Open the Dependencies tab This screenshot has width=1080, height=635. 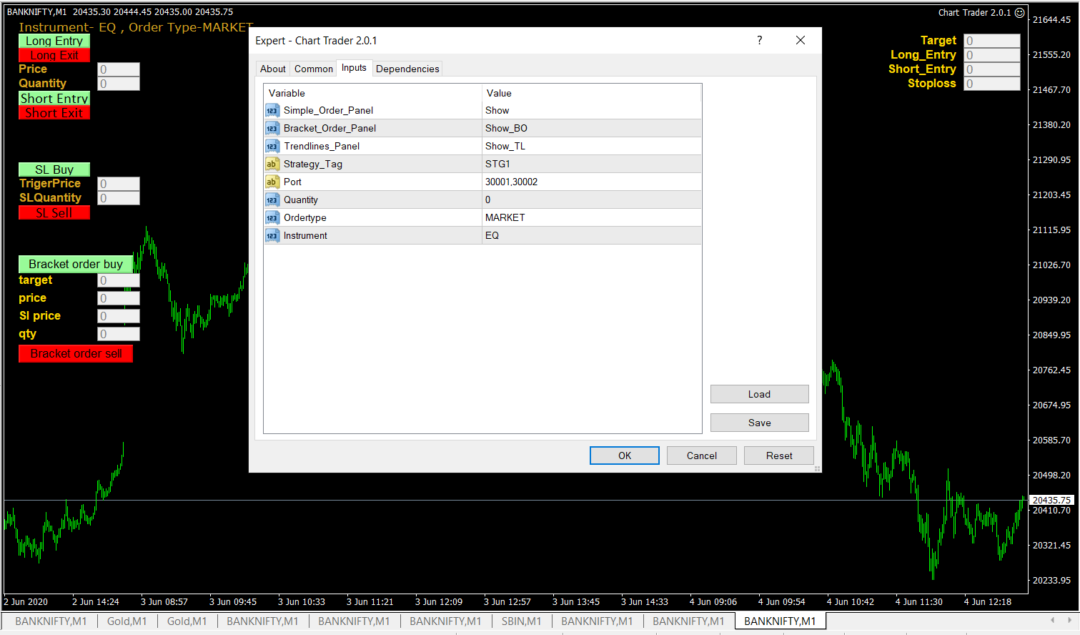coord(407,69)
